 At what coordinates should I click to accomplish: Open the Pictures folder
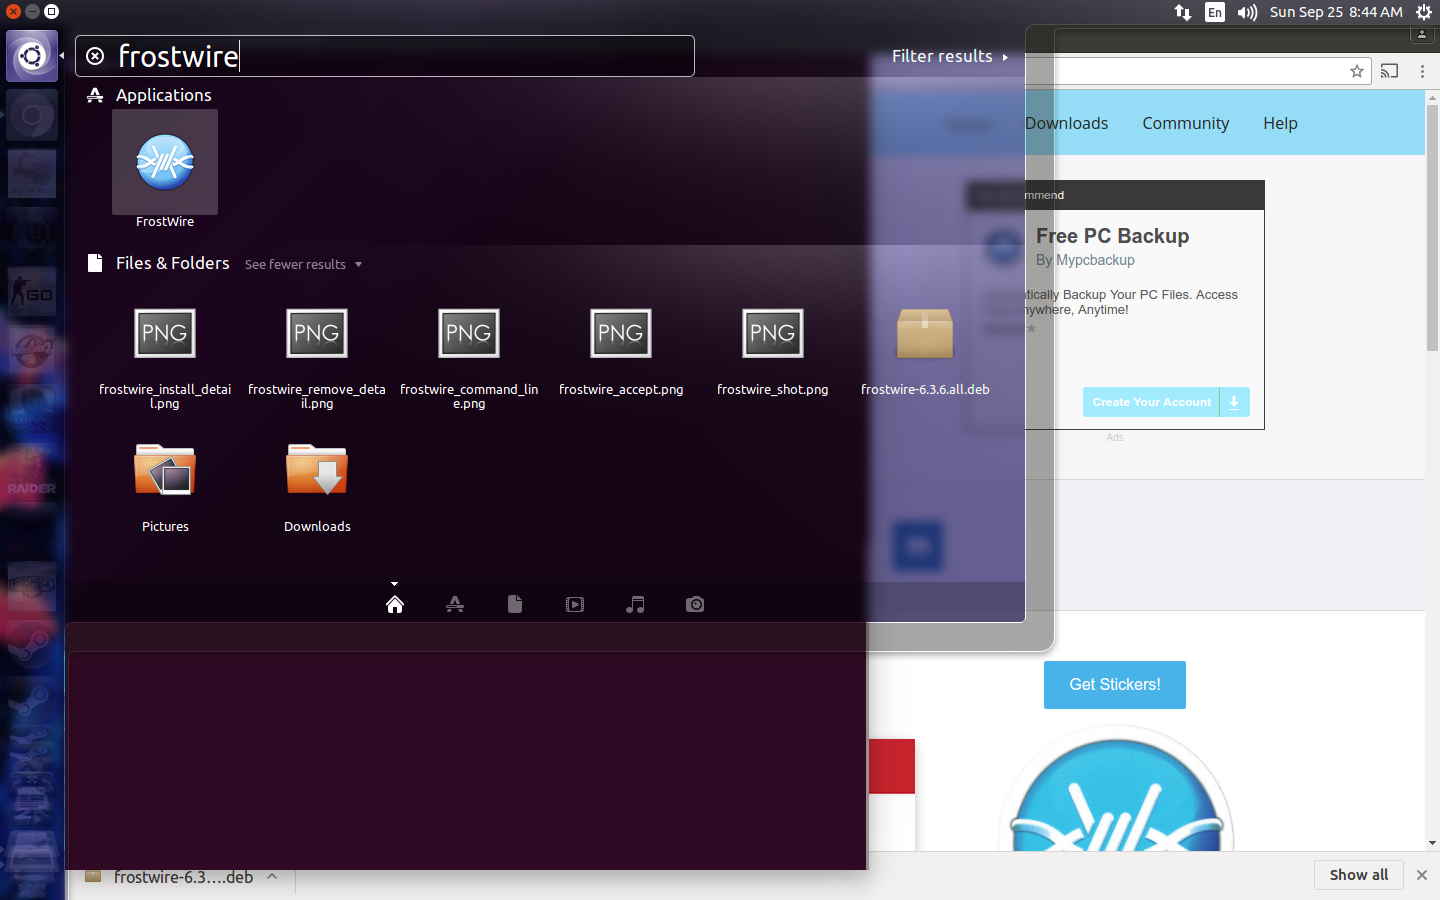(165, 488)
